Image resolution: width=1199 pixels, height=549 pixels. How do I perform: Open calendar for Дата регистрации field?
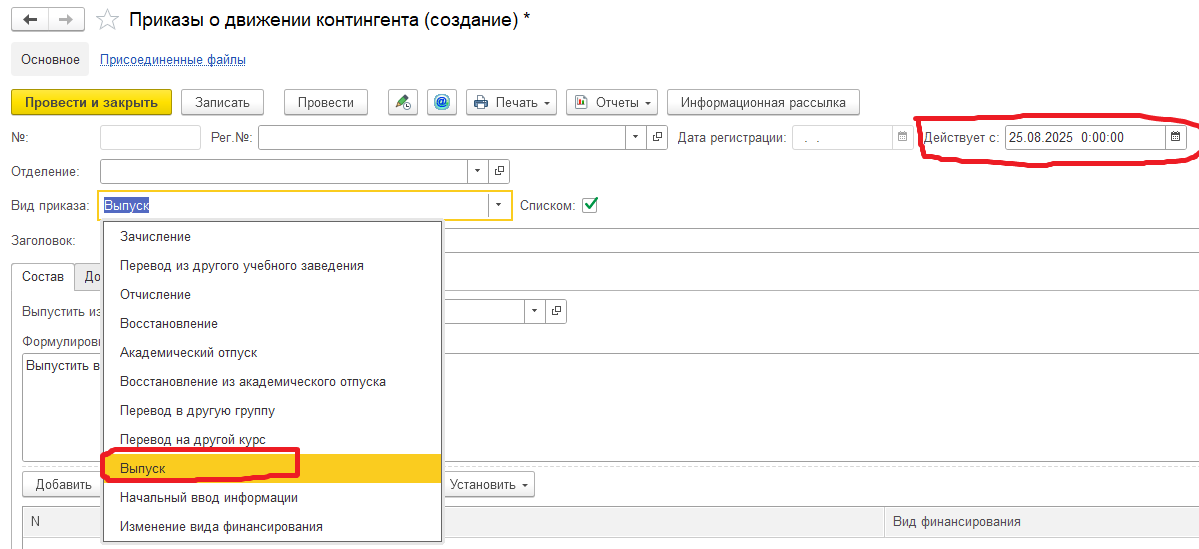pos(902,137)
